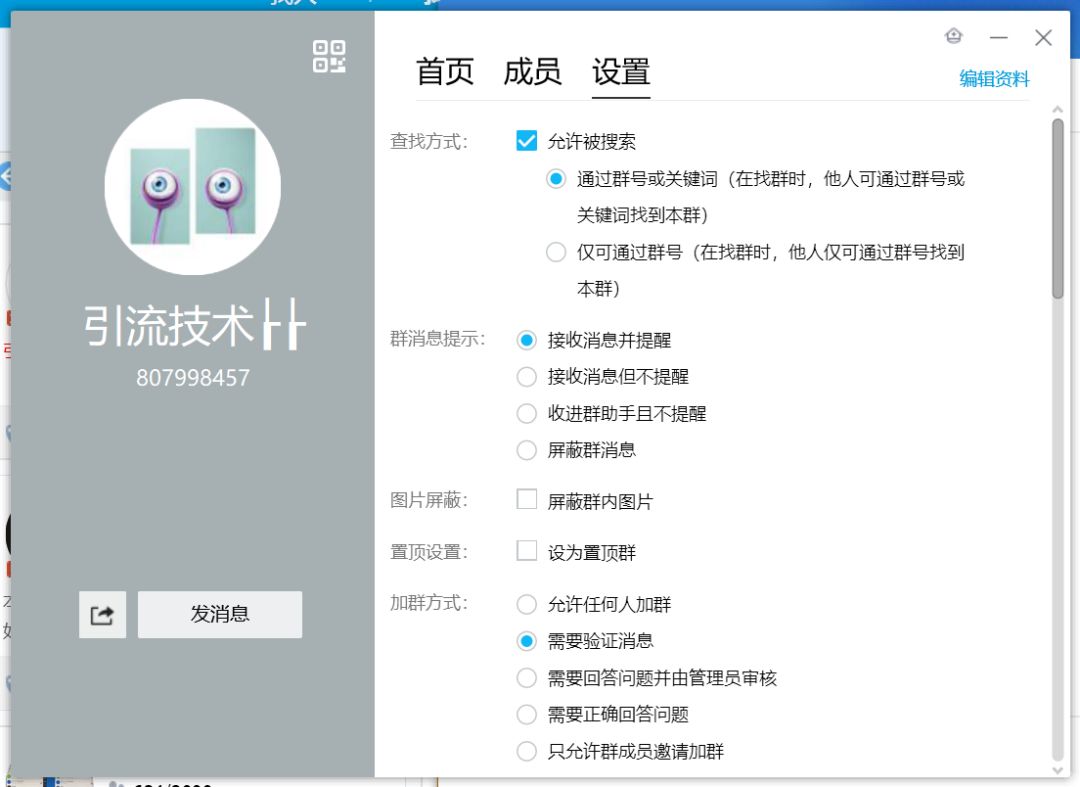Click the report icon in title bar
The height and width of the screenshot is (787, 1080).
click(x=954, y=36)
